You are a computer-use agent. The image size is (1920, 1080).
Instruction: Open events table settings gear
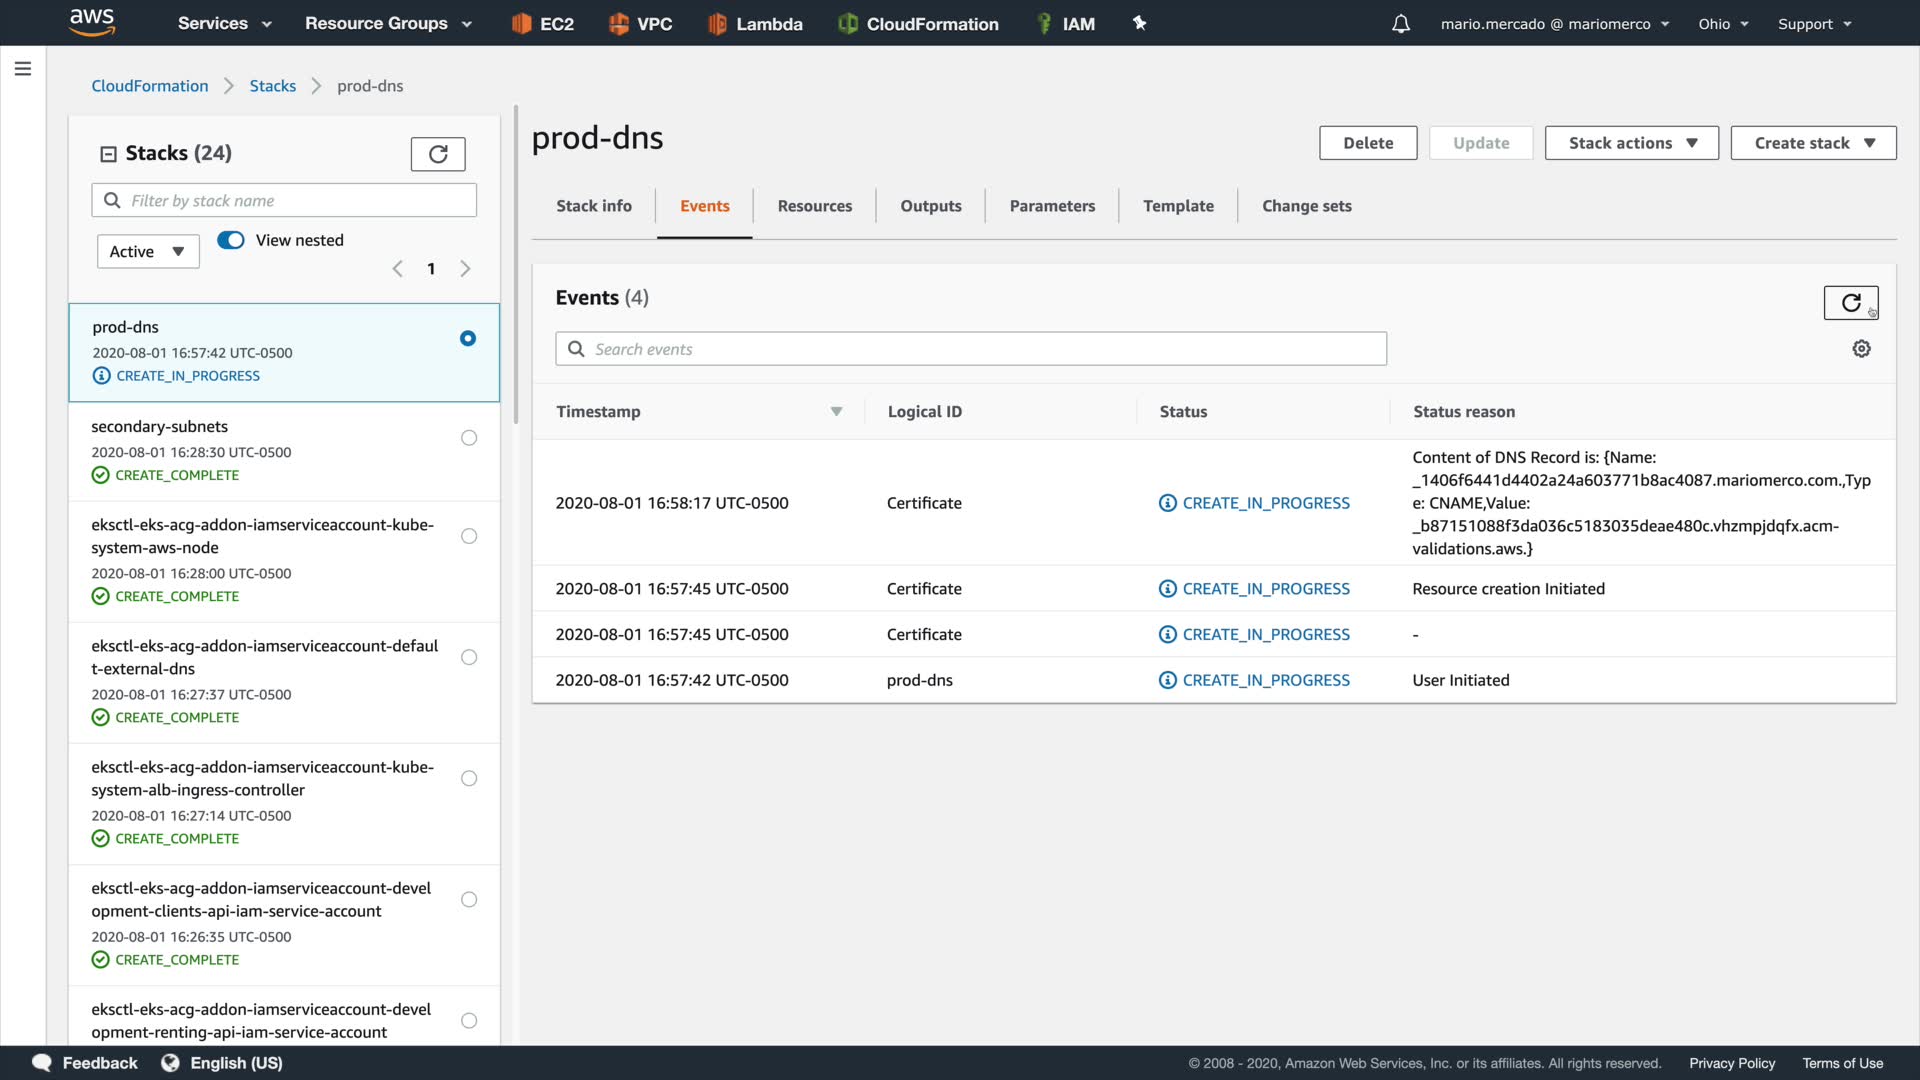(1861, 349)
